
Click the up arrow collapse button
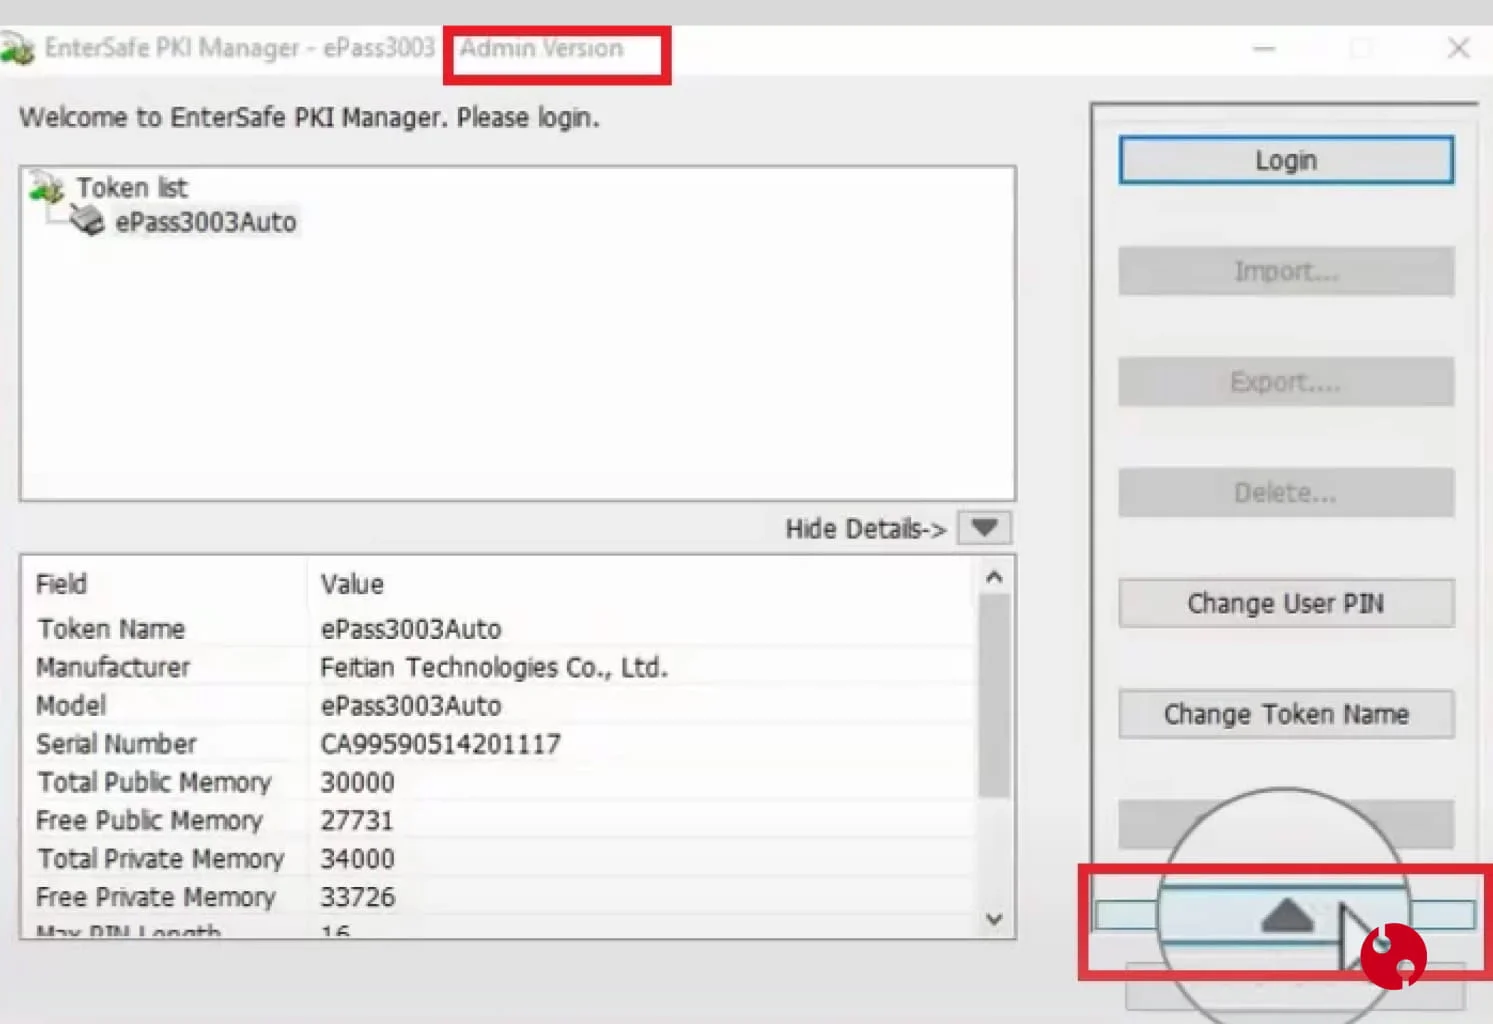point(1286,915)
